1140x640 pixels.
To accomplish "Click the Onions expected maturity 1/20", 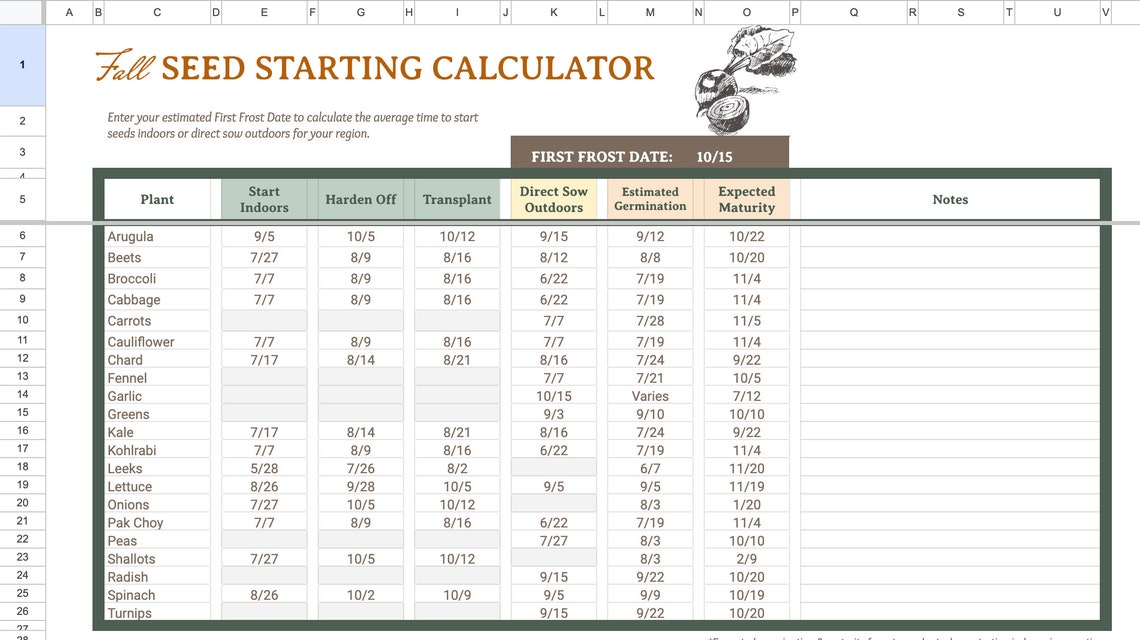I will [746, 504].
